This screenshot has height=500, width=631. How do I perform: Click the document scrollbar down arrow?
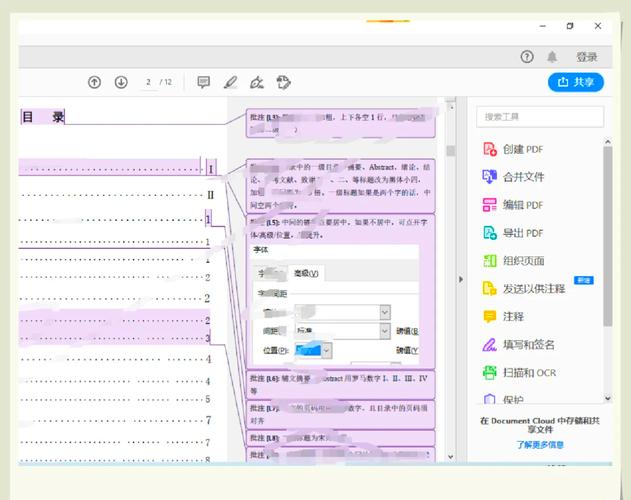point(451,457)
